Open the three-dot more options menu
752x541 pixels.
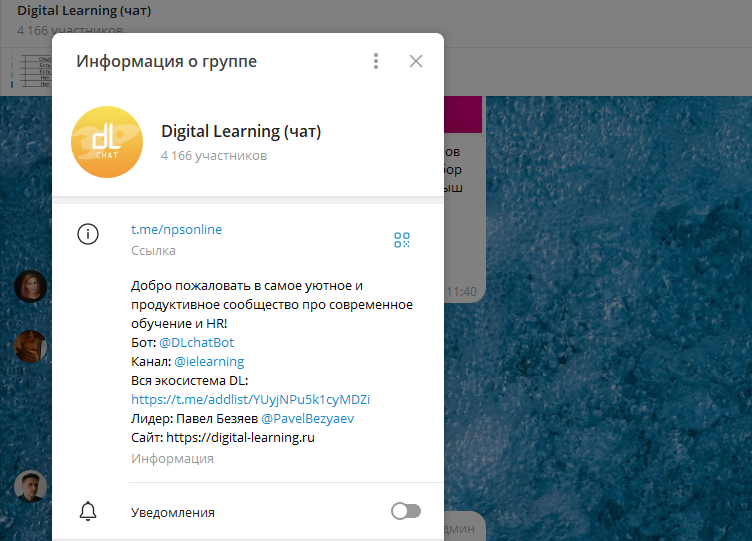376,61
